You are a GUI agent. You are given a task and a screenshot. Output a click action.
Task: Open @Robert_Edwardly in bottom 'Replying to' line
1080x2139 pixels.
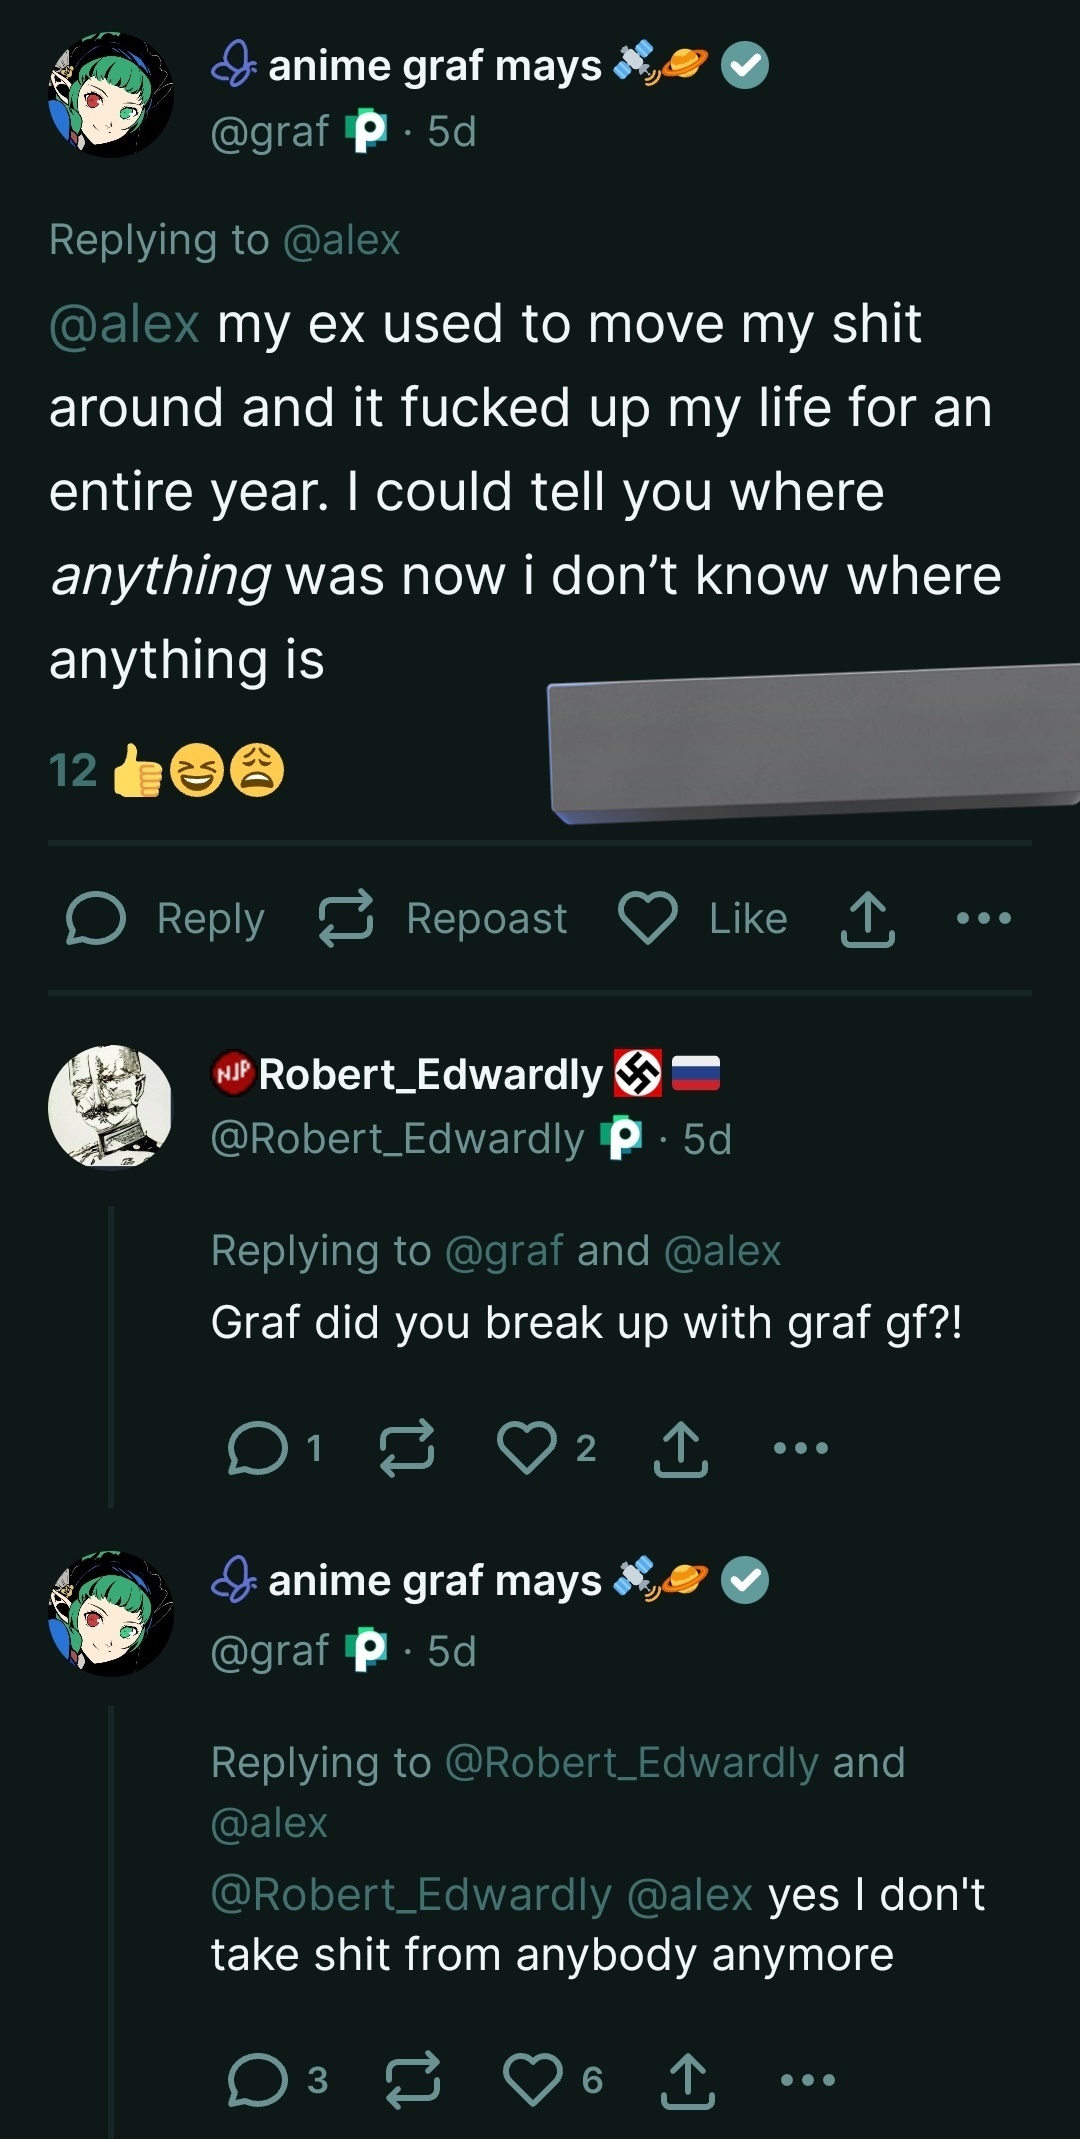tap(631, 1763)
